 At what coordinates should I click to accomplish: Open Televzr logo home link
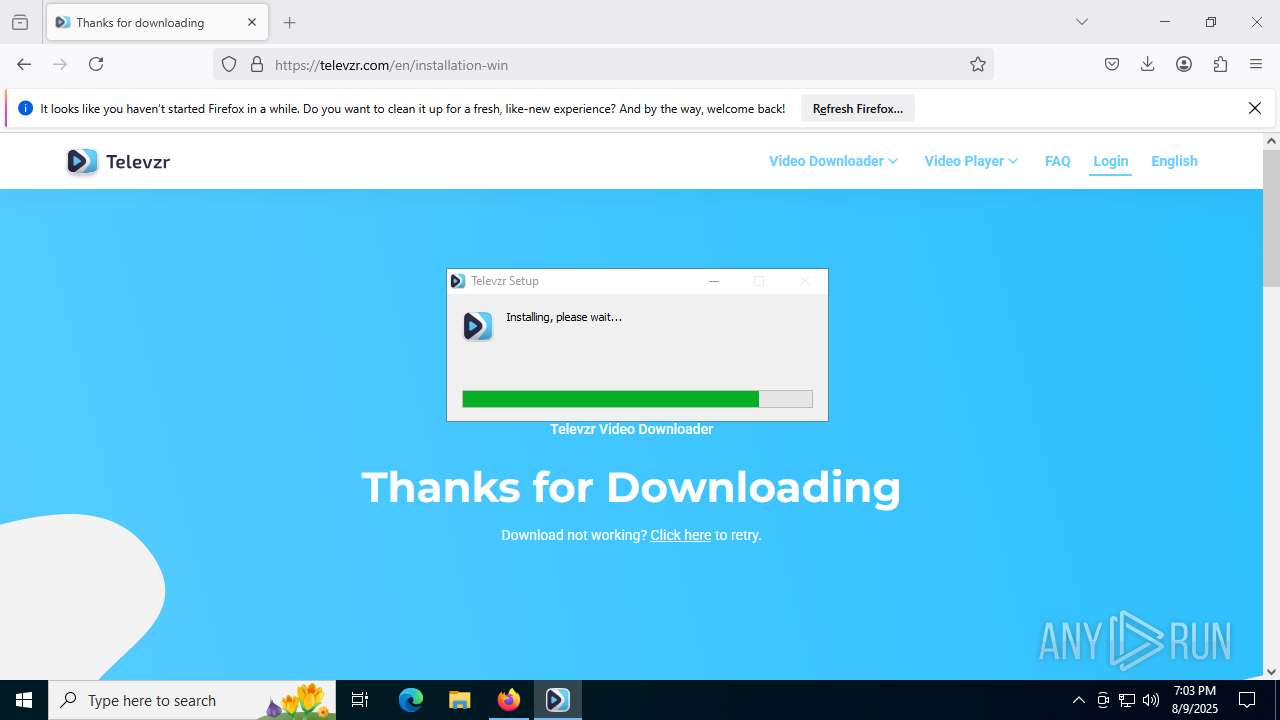118,161
